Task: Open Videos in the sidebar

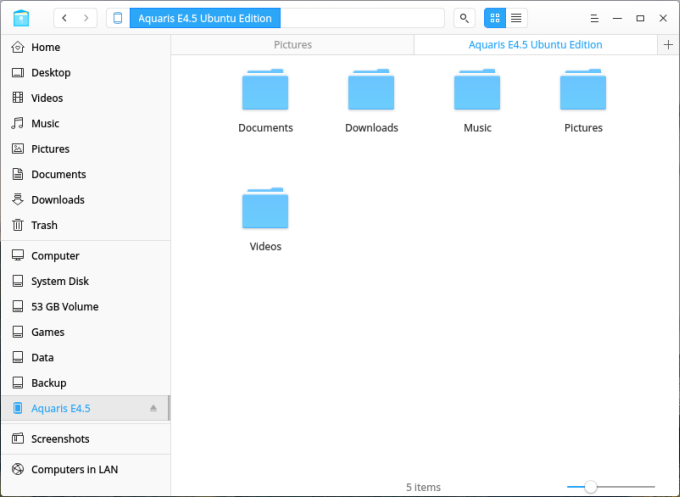Action: (85, 98)
